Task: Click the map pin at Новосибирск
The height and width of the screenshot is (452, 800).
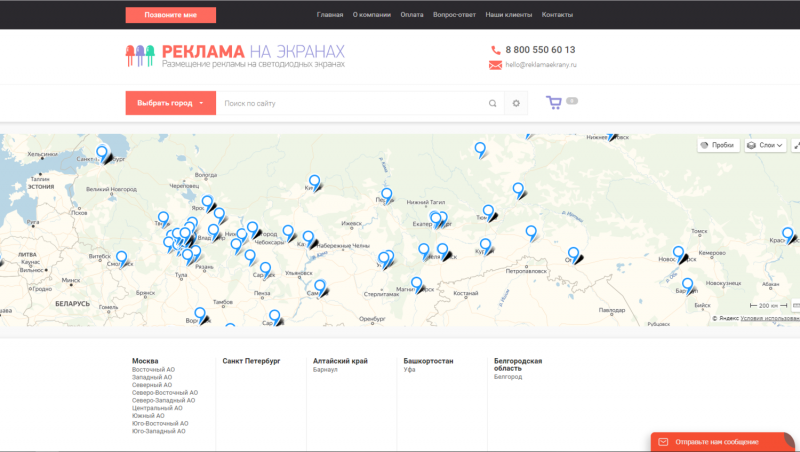Action: [678, 254]
